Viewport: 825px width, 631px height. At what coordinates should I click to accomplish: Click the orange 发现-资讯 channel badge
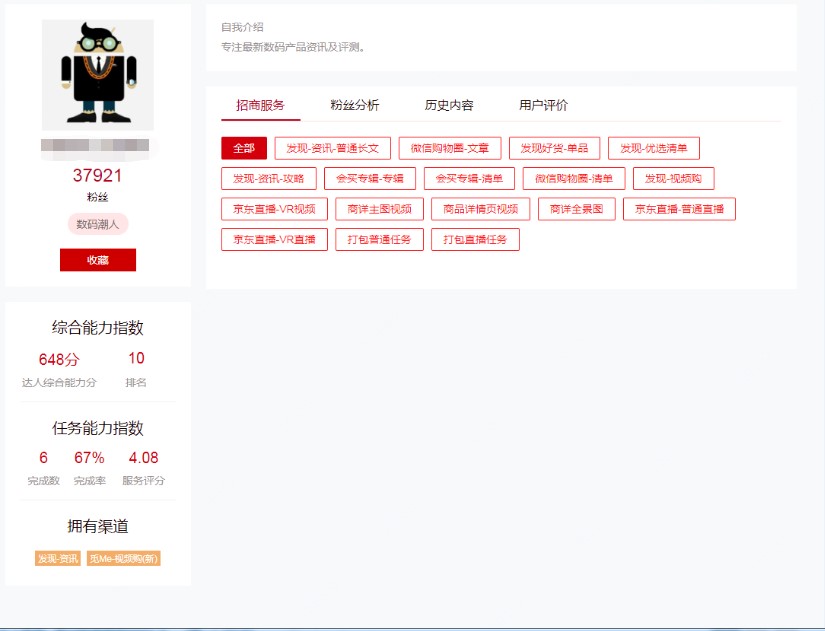coord(58,559)
